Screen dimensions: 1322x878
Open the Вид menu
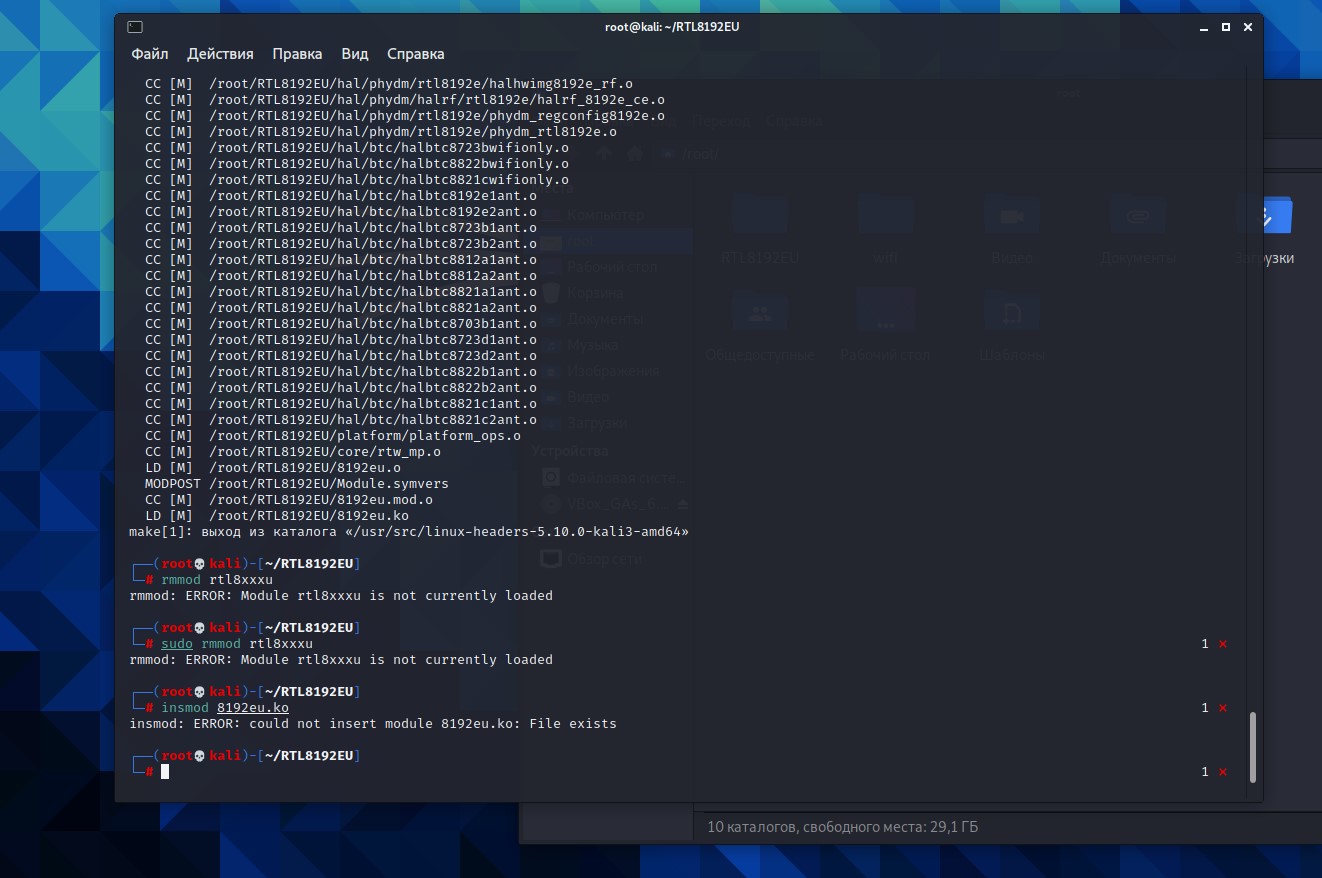click(x=354, y=54)
